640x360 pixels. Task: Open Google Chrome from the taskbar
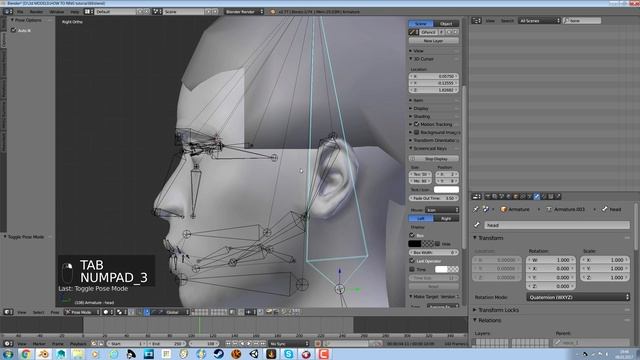tap(26, 354)
